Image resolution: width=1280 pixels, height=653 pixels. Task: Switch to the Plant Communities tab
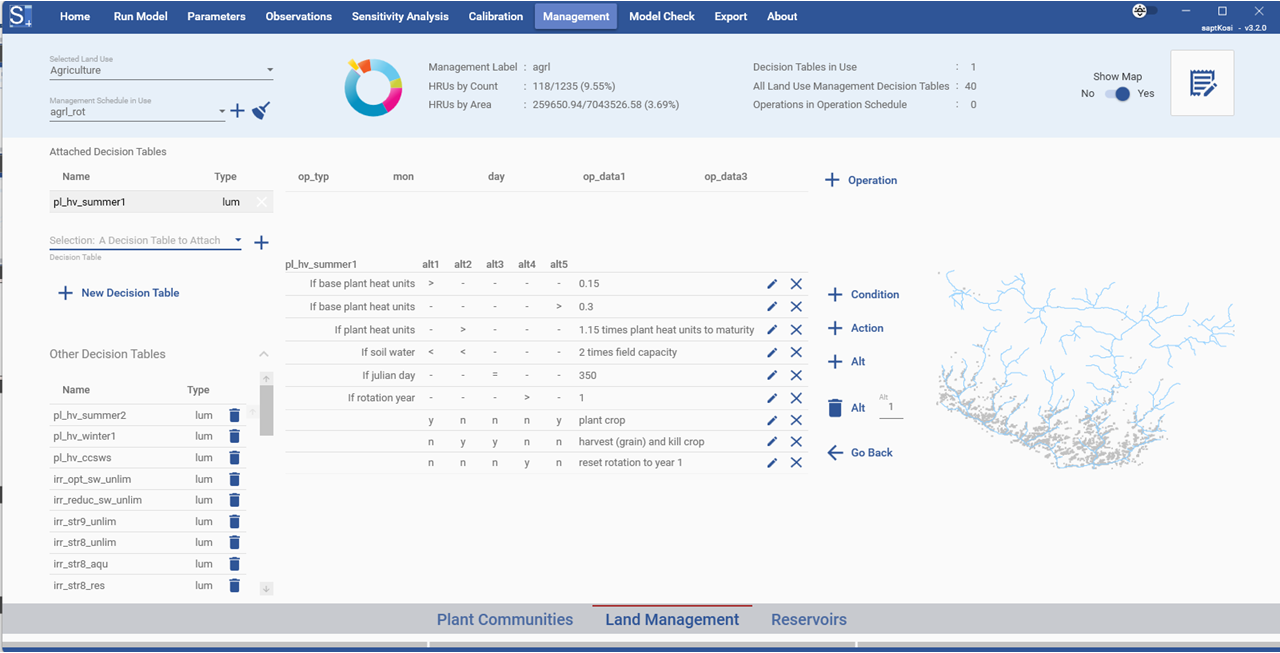coord(504,619)
